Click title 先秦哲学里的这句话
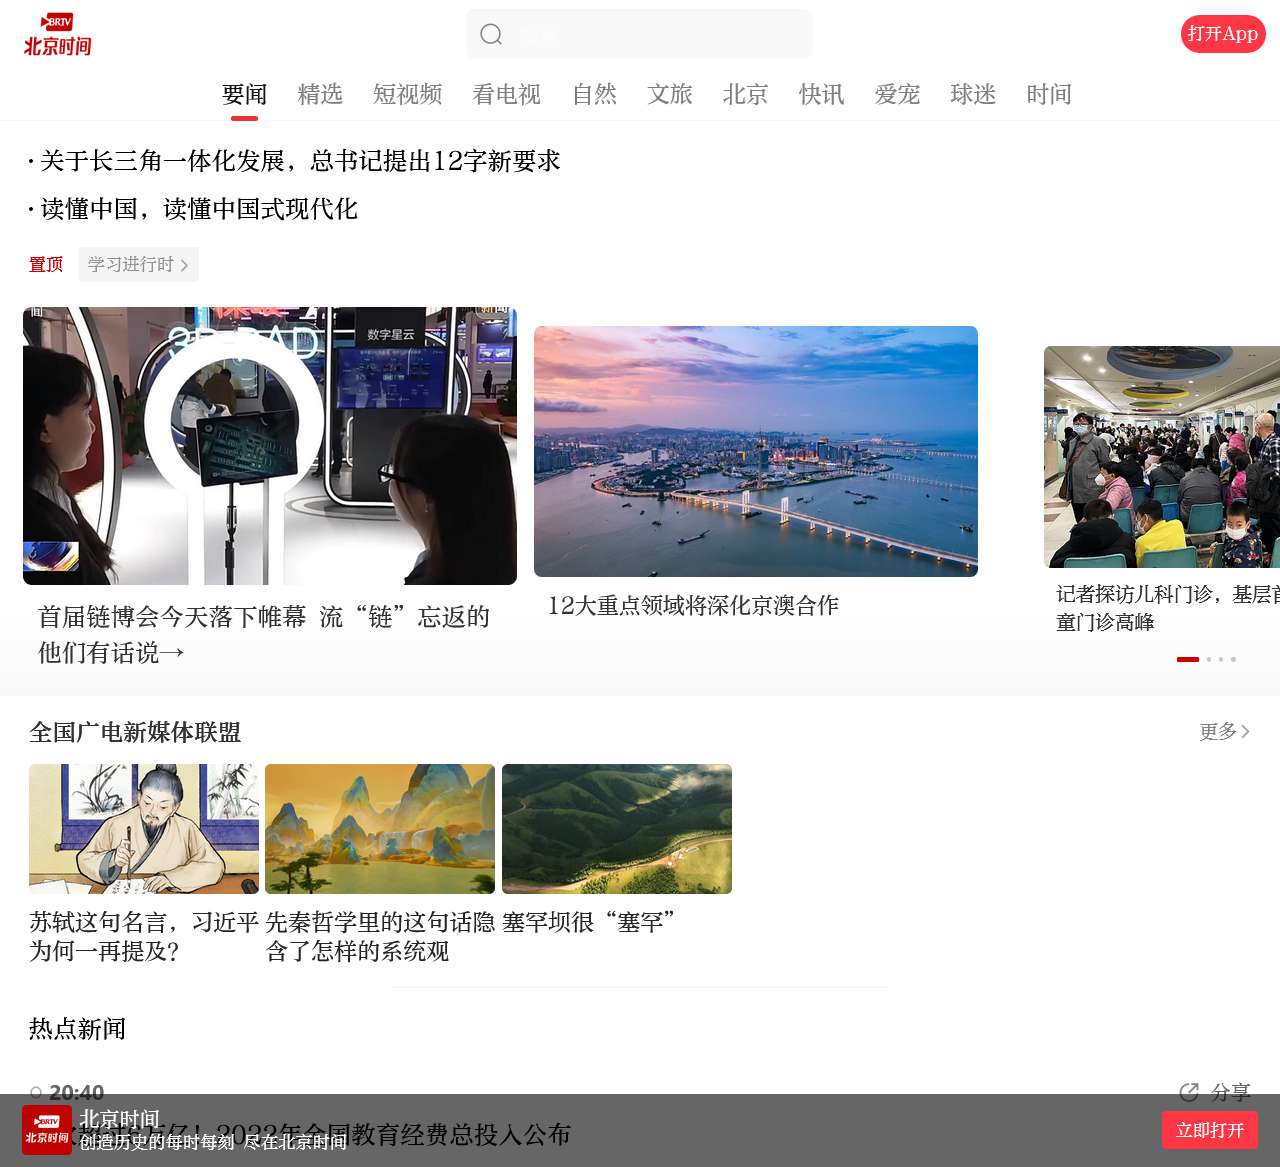Viewport: 1280px width, 1167px height. click(380, 936)
